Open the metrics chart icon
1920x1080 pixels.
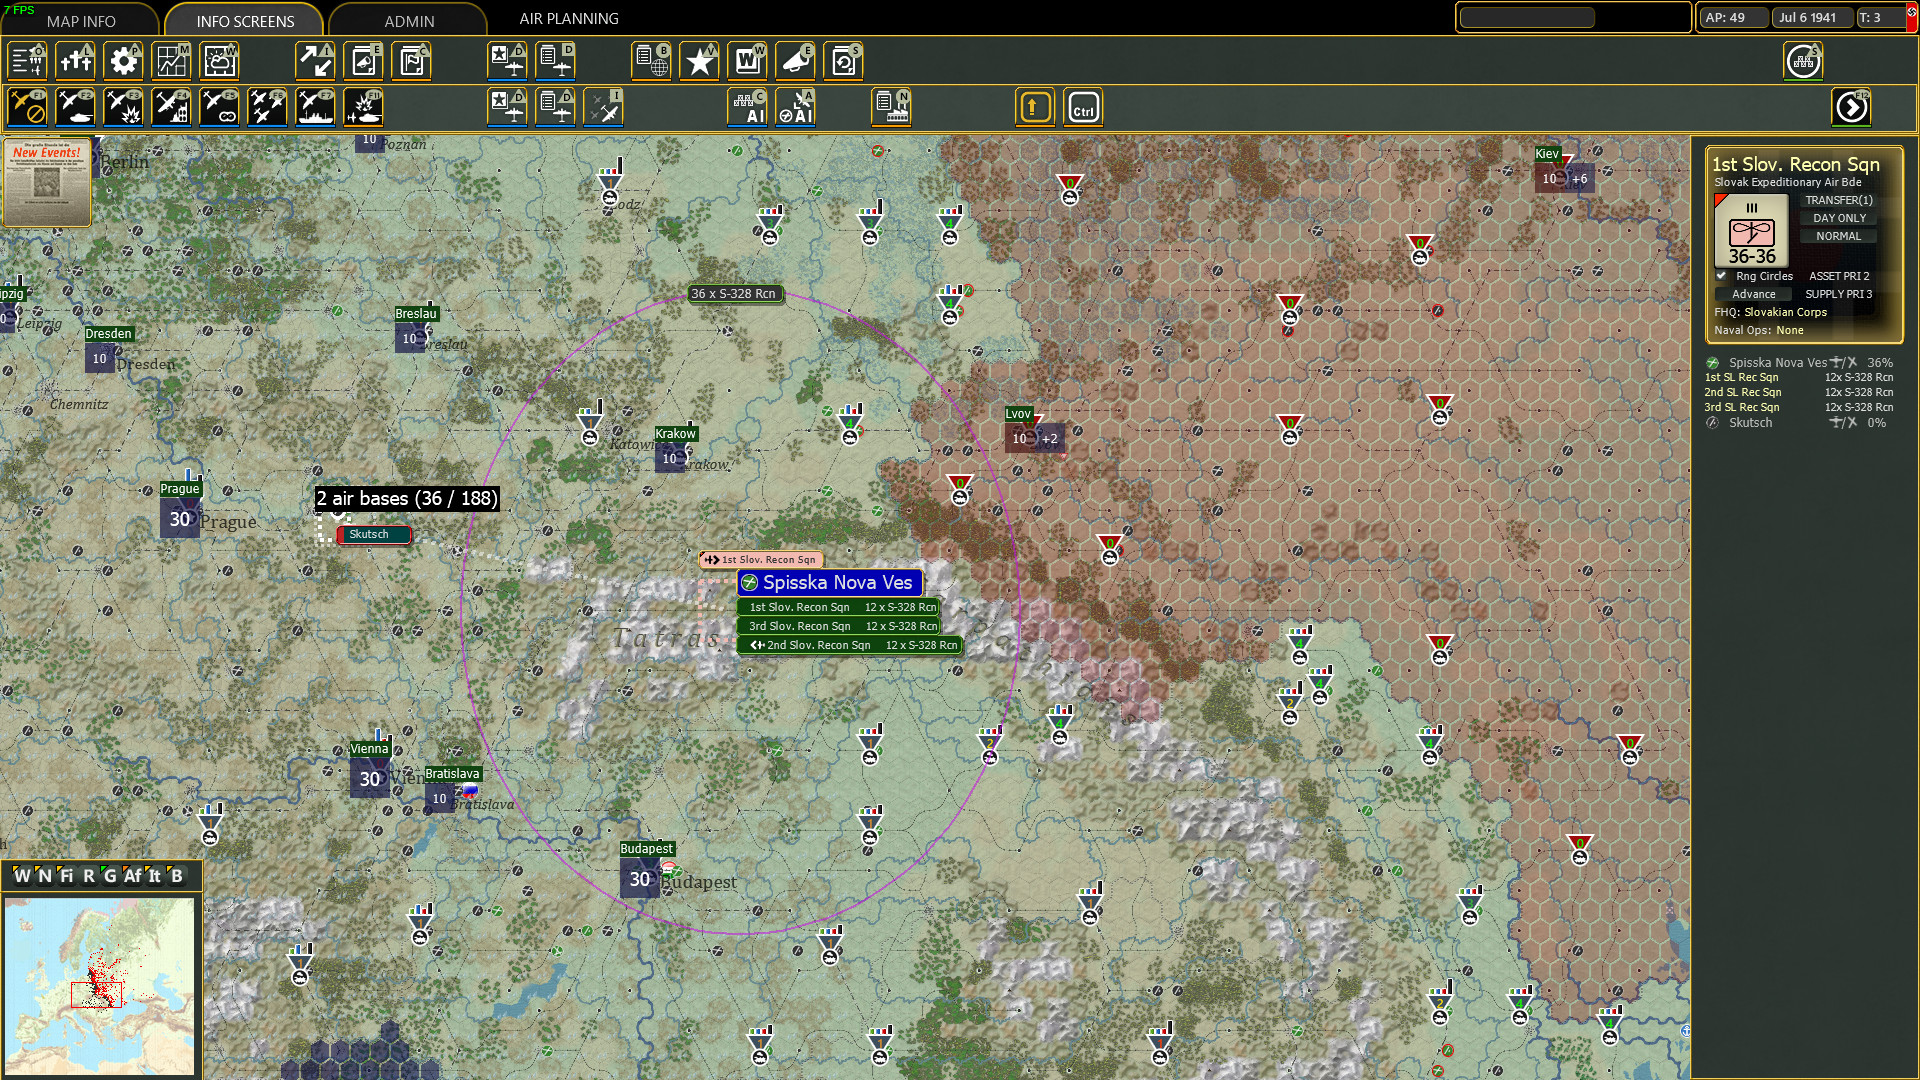click(171, 61)
